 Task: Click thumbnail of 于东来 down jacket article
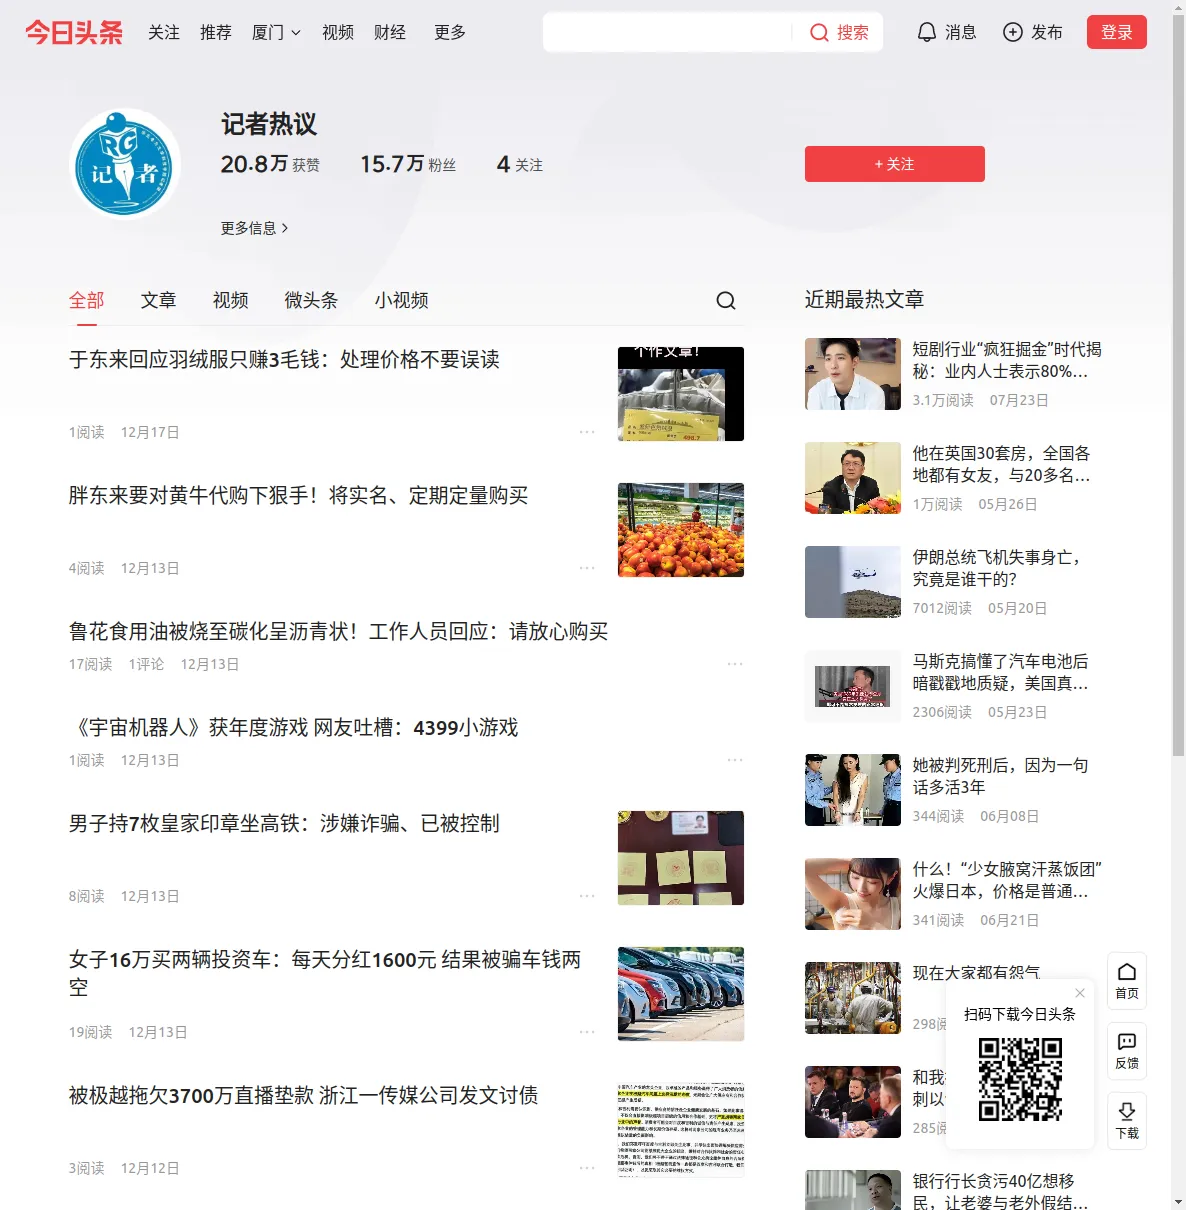[681, 394]
